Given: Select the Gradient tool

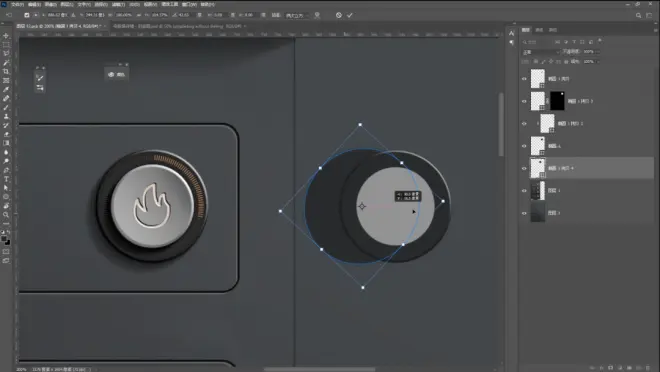Looking at the screenshot, I should point(6,143).
